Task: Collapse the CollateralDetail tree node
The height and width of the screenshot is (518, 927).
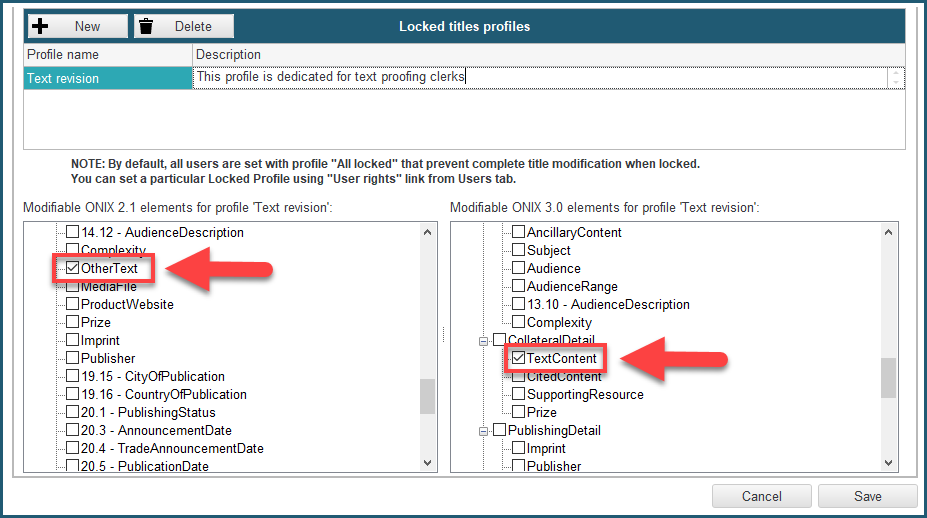Action: (x=483, y=341)
